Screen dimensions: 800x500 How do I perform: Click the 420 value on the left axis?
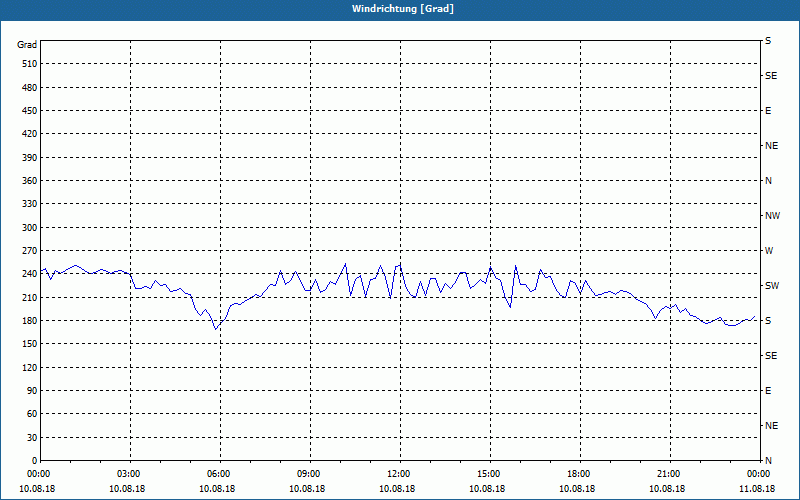click(30, 134)
